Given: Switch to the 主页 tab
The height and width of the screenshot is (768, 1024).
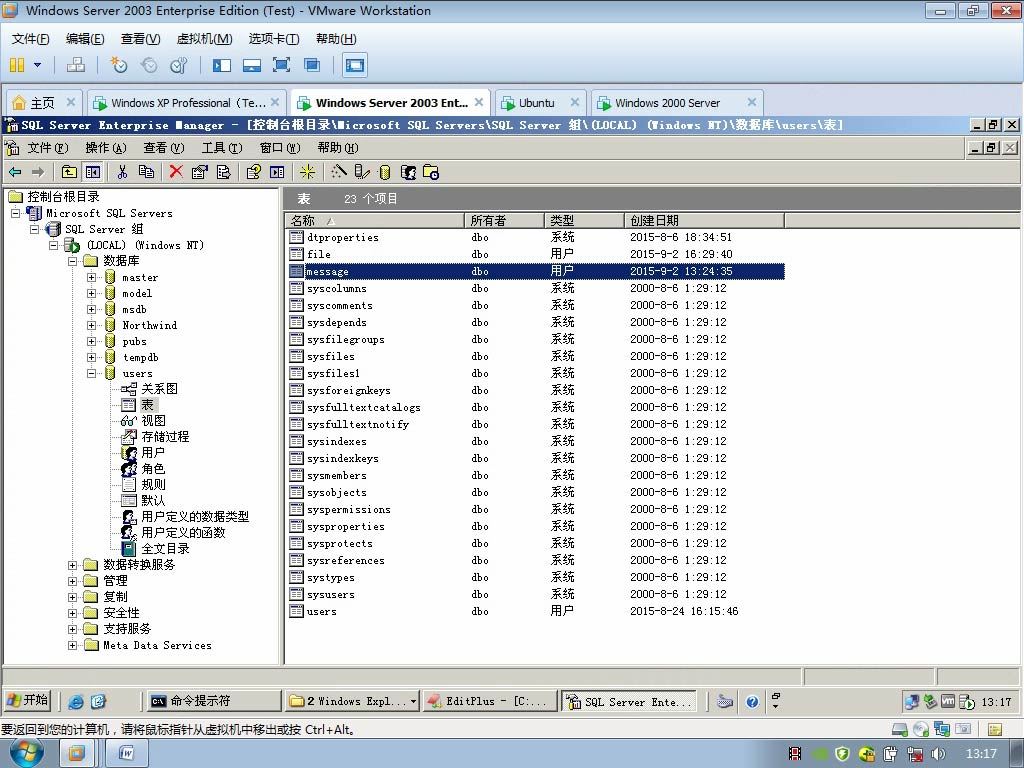Looking at the screenshot, I should (x=42, y=103).
